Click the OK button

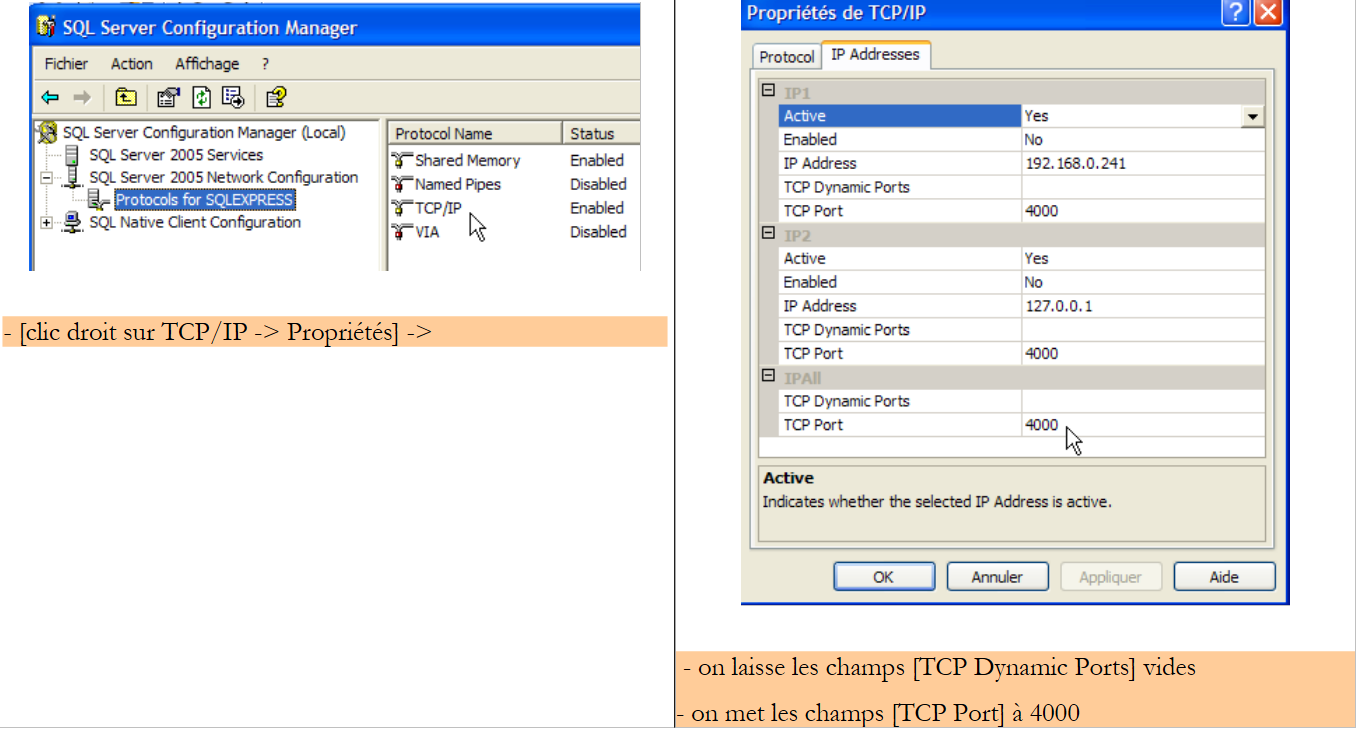[x=883, y=577]
